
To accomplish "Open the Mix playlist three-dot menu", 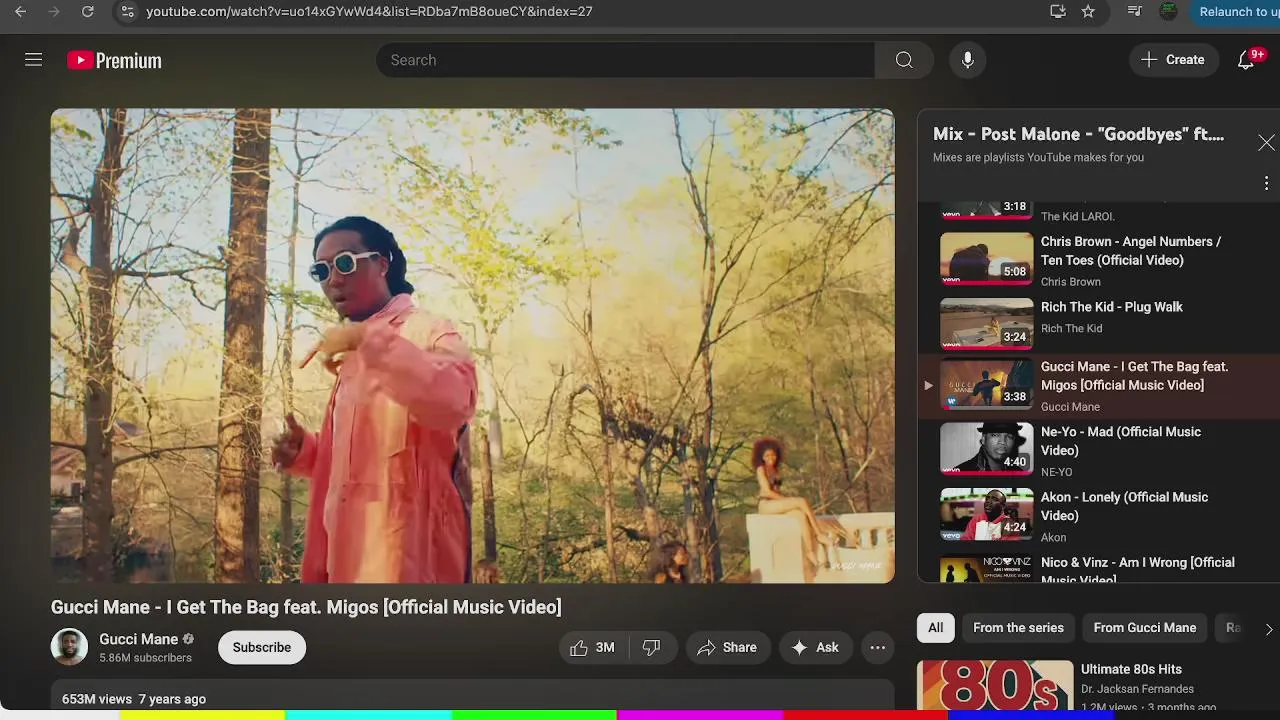I will coord(1266,183).
